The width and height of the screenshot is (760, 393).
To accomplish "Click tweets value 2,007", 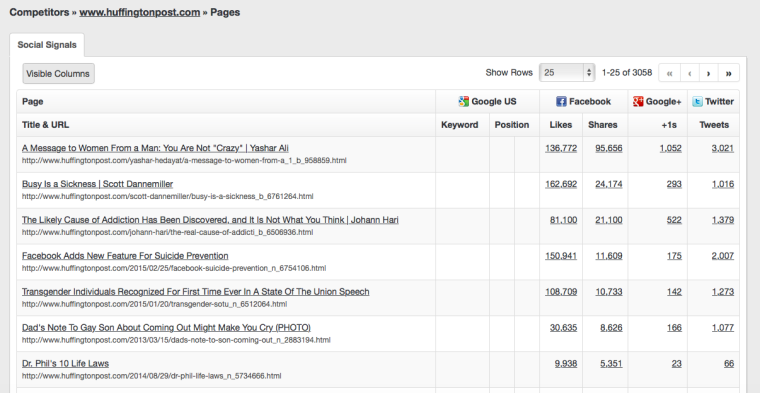I will [723, 255].
